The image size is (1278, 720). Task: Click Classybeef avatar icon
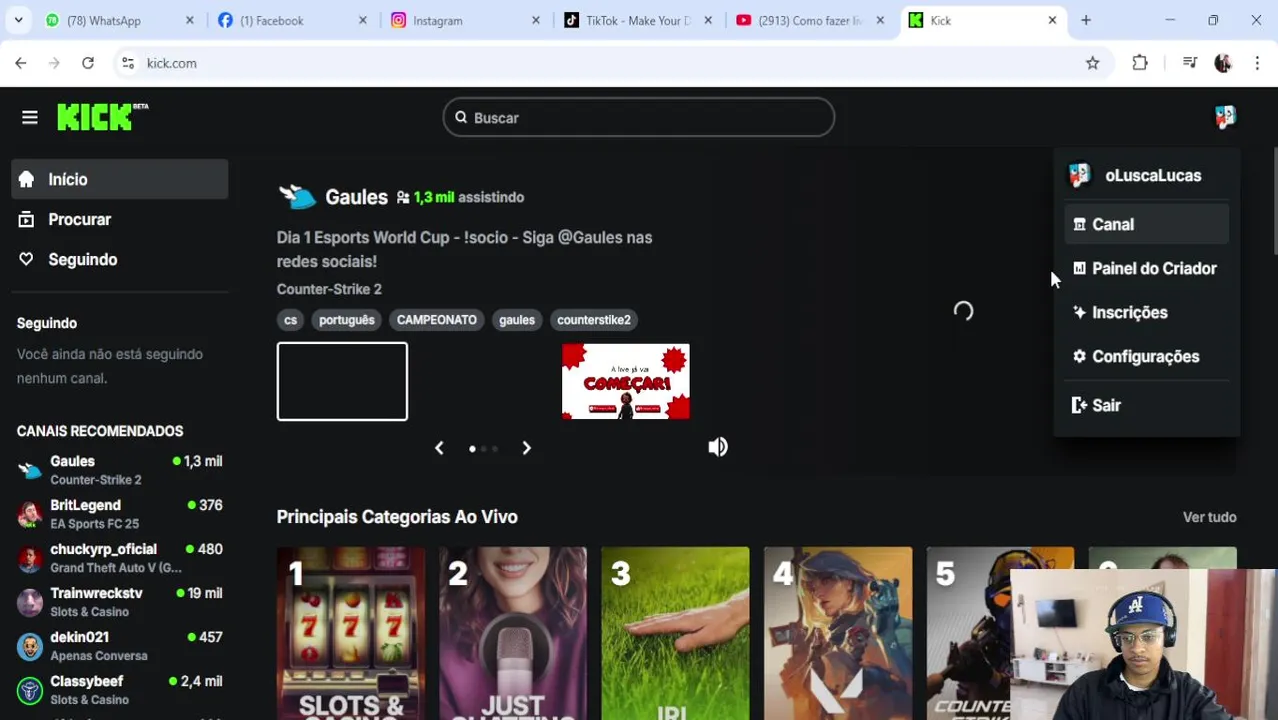coord(30,690)
